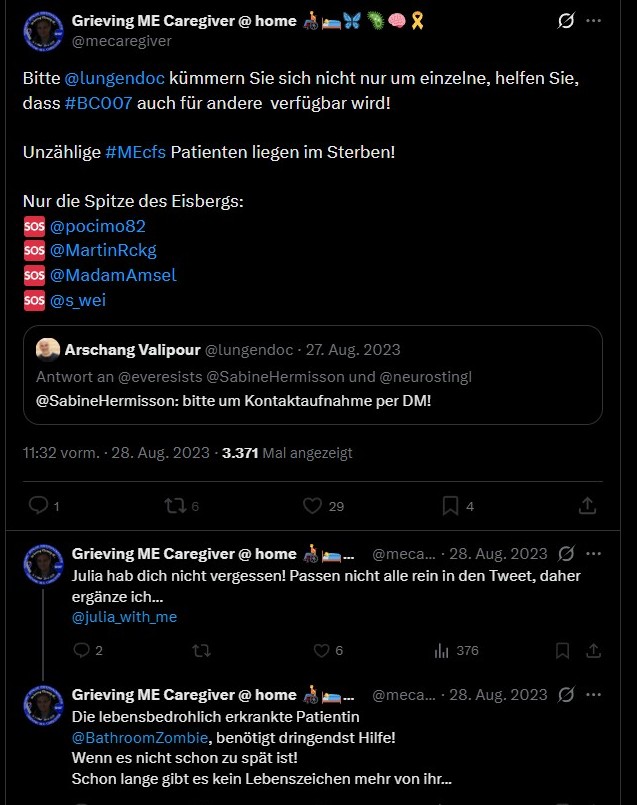637x805 pixels.
Task: Open more options on the BathroomZombie tweet
Action: [x=596, y=695]
